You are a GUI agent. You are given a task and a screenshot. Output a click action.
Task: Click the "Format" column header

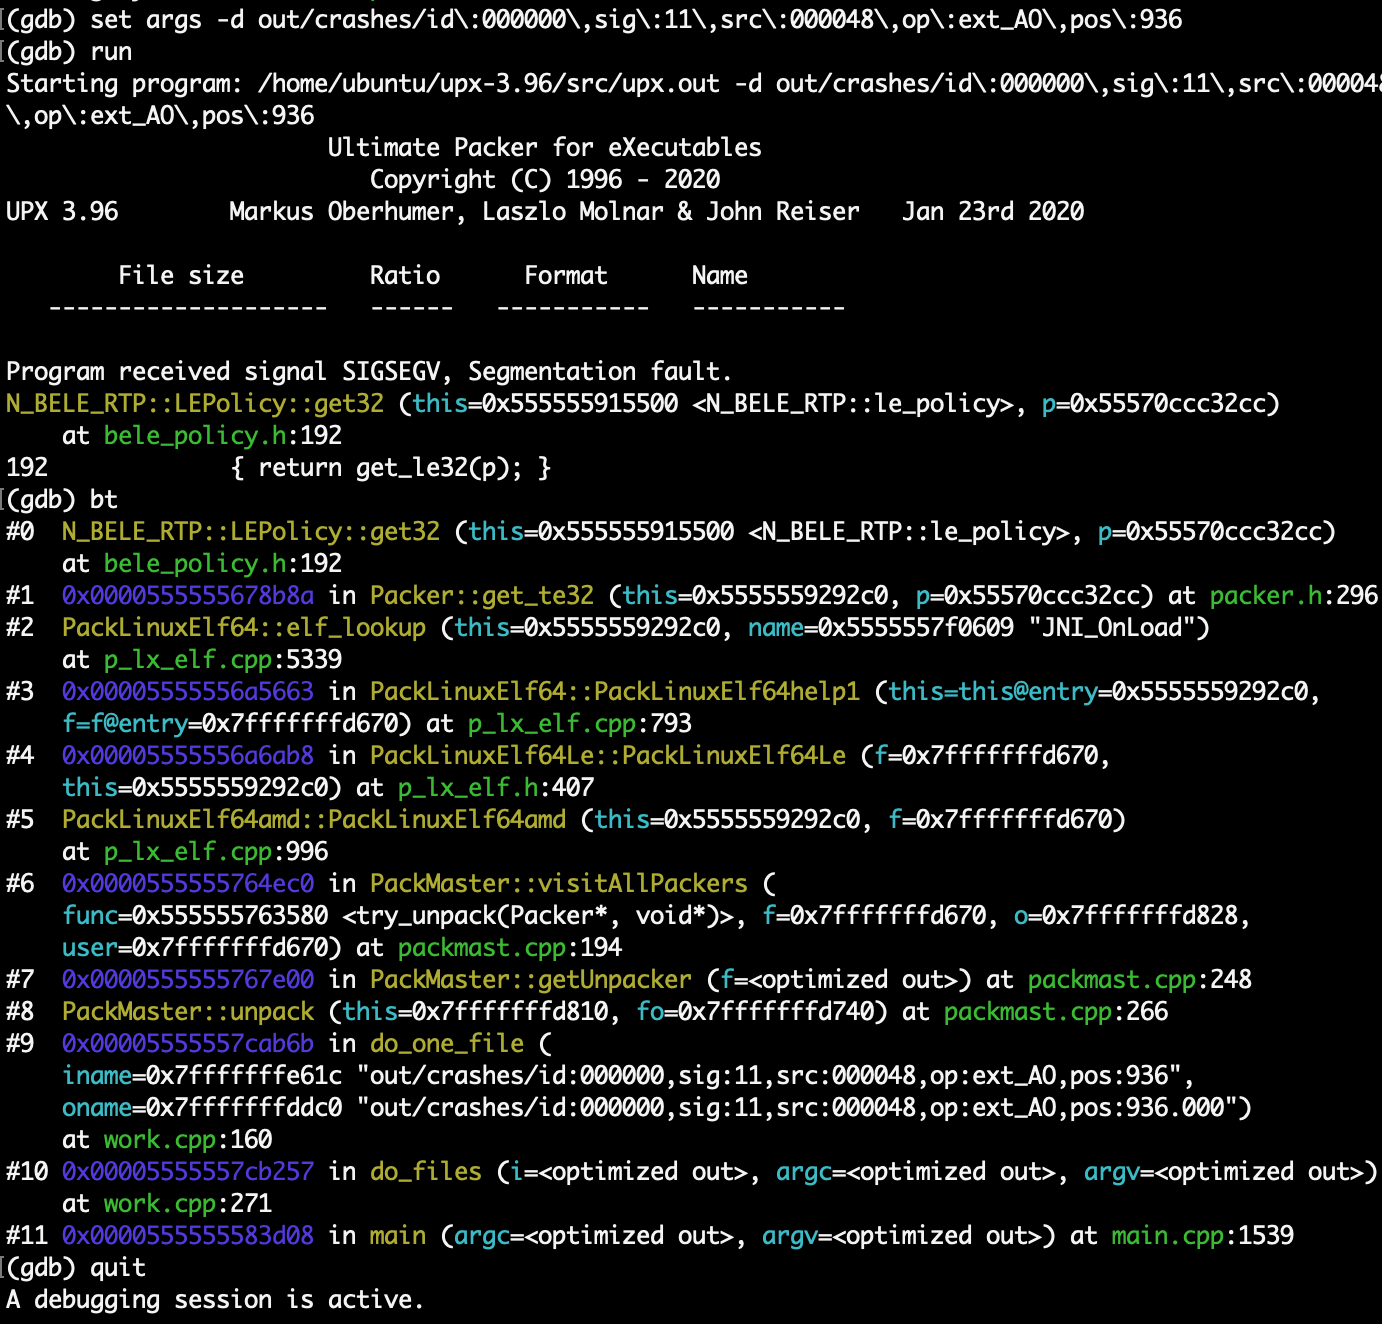click(x=565, y=276)
